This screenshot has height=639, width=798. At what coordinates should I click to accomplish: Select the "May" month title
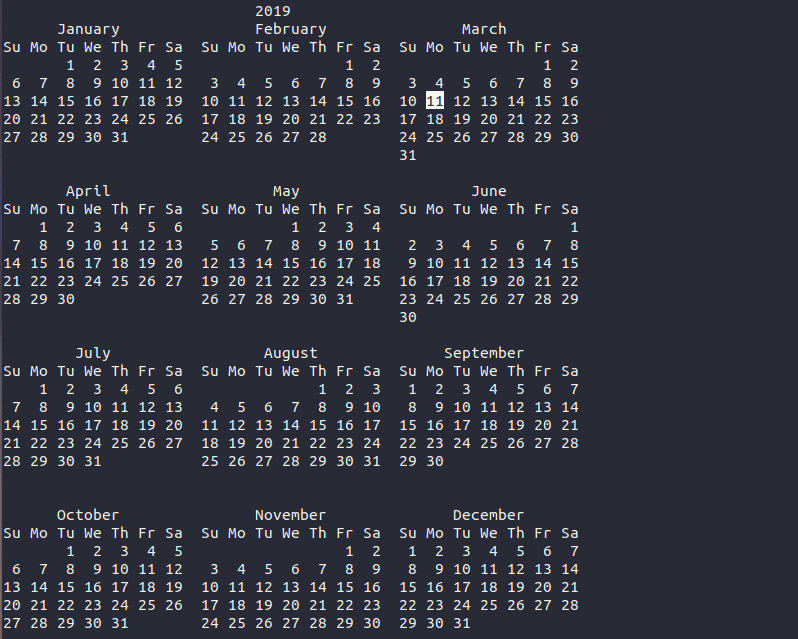(x=286, y=191)
